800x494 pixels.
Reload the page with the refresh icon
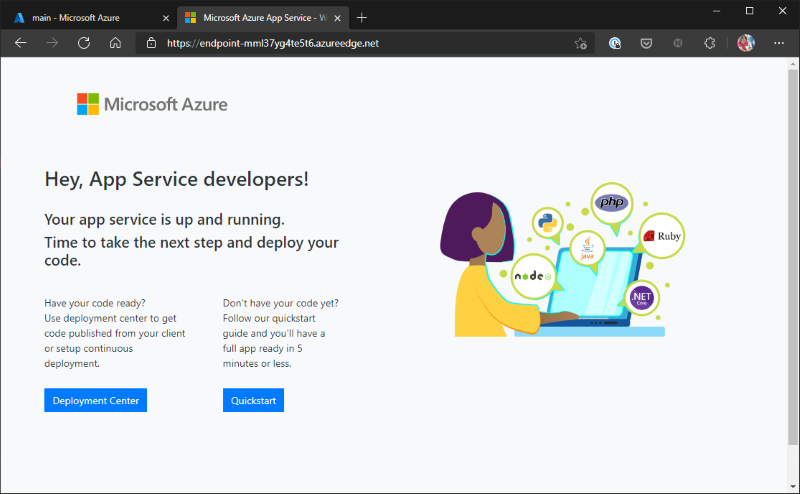(x=84, y=43)
